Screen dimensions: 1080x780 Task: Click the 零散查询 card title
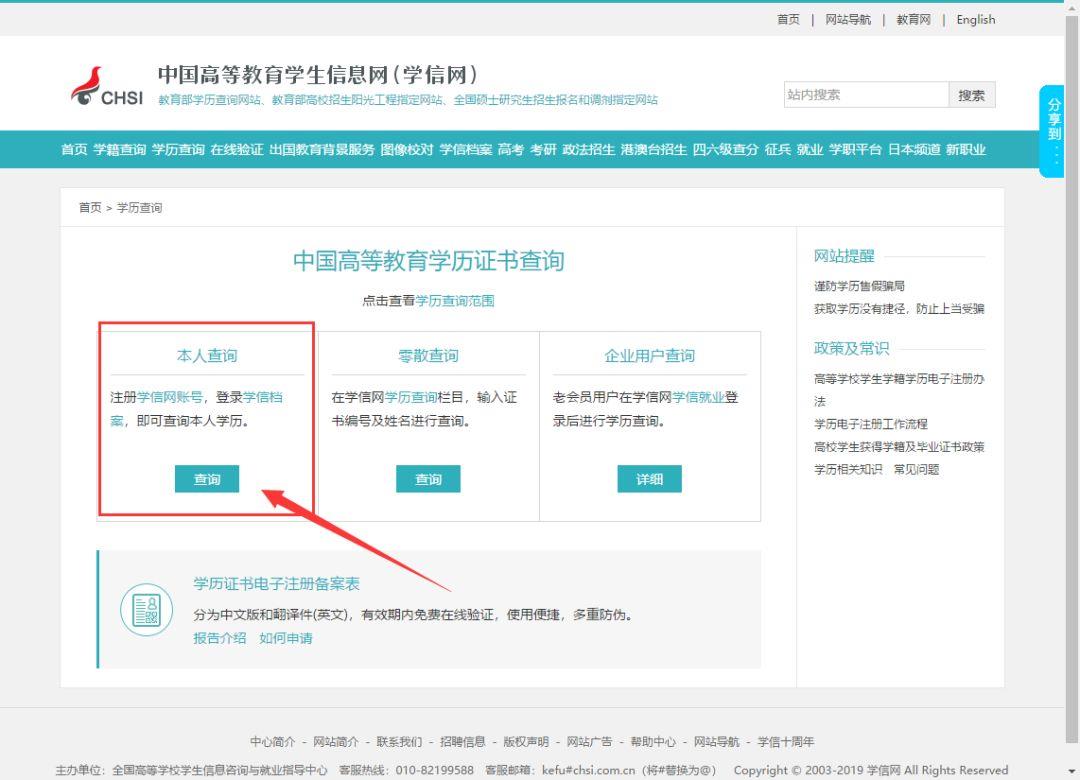click(x=428, y=356)
